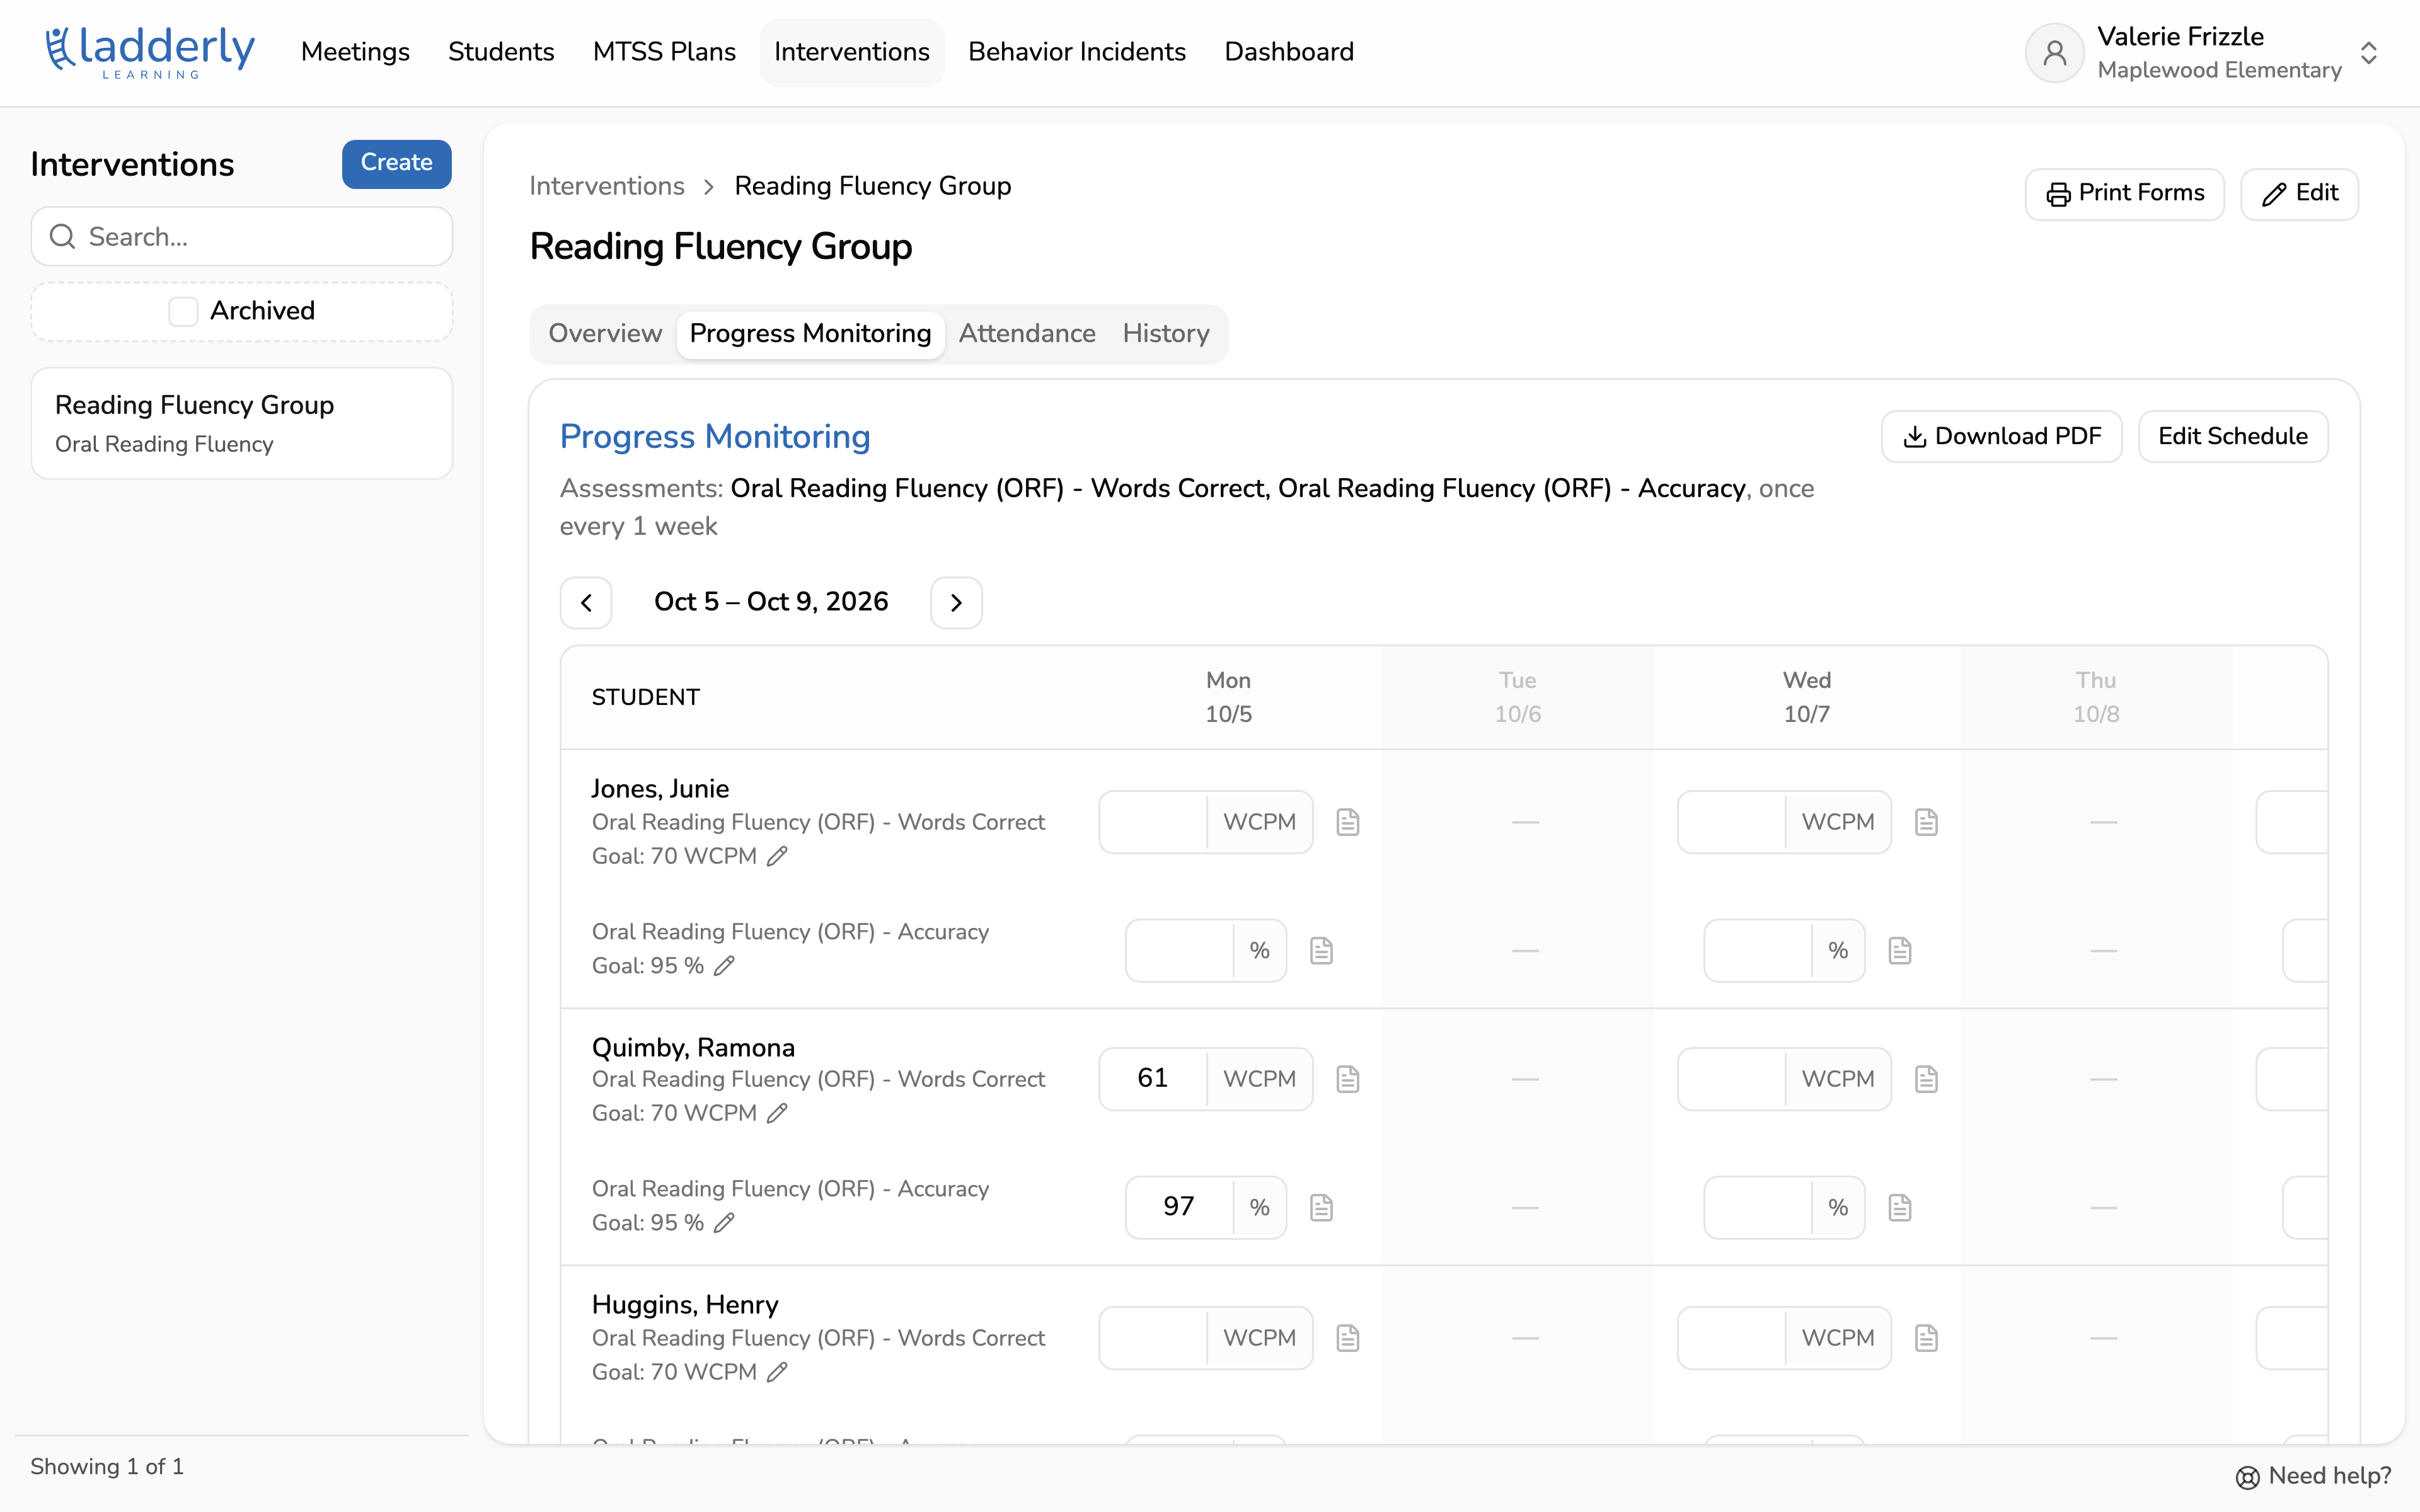Open Junie Jones Wednesday accuracy note icon
Viewport: 2420px width, 1512px height.
[x=1900, y=950]
